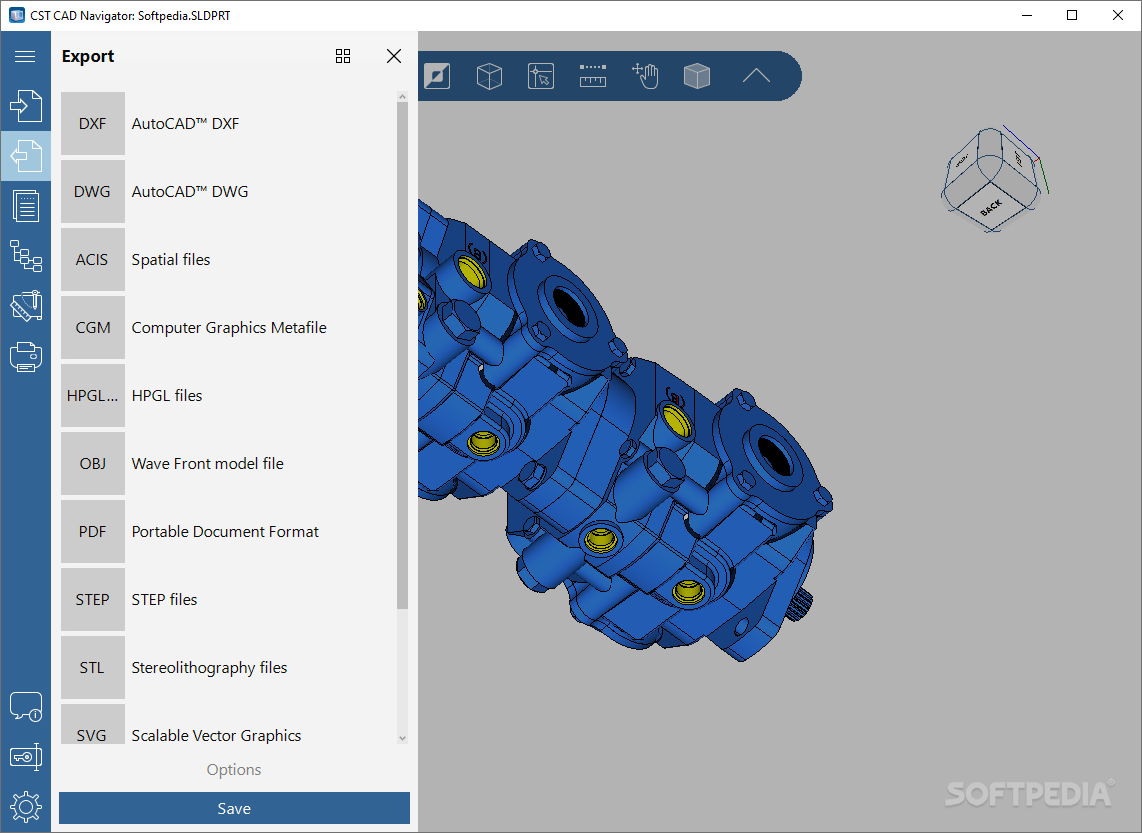1142x833 pixels.
Task: Select the black-and-white background toolbar icon
Action: point(437,76)
